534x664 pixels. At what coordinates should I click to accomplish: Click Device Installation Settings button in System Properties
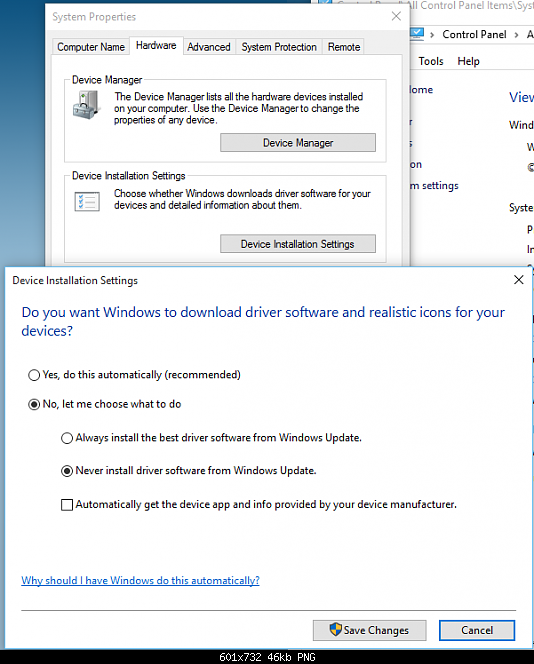[x=298, y=244]
